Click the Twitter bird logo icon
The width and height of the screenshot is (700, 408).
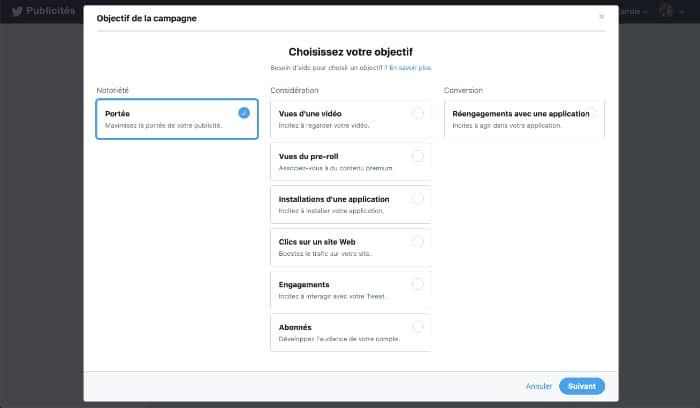click(x=17, y=11)
